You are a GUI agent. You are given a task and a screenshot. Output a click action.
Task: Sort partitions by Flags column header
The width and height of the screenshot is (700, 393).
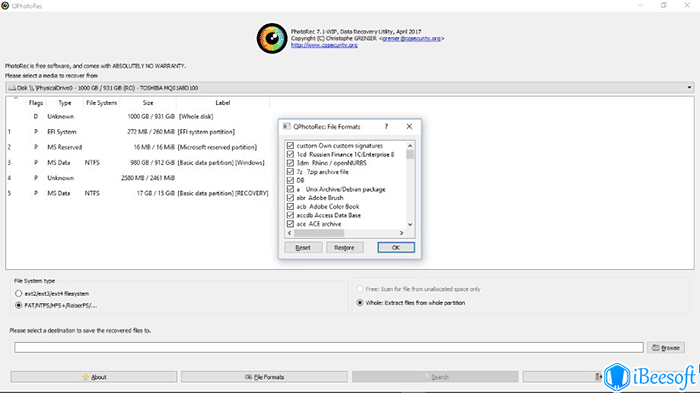(x=36, y=103)
